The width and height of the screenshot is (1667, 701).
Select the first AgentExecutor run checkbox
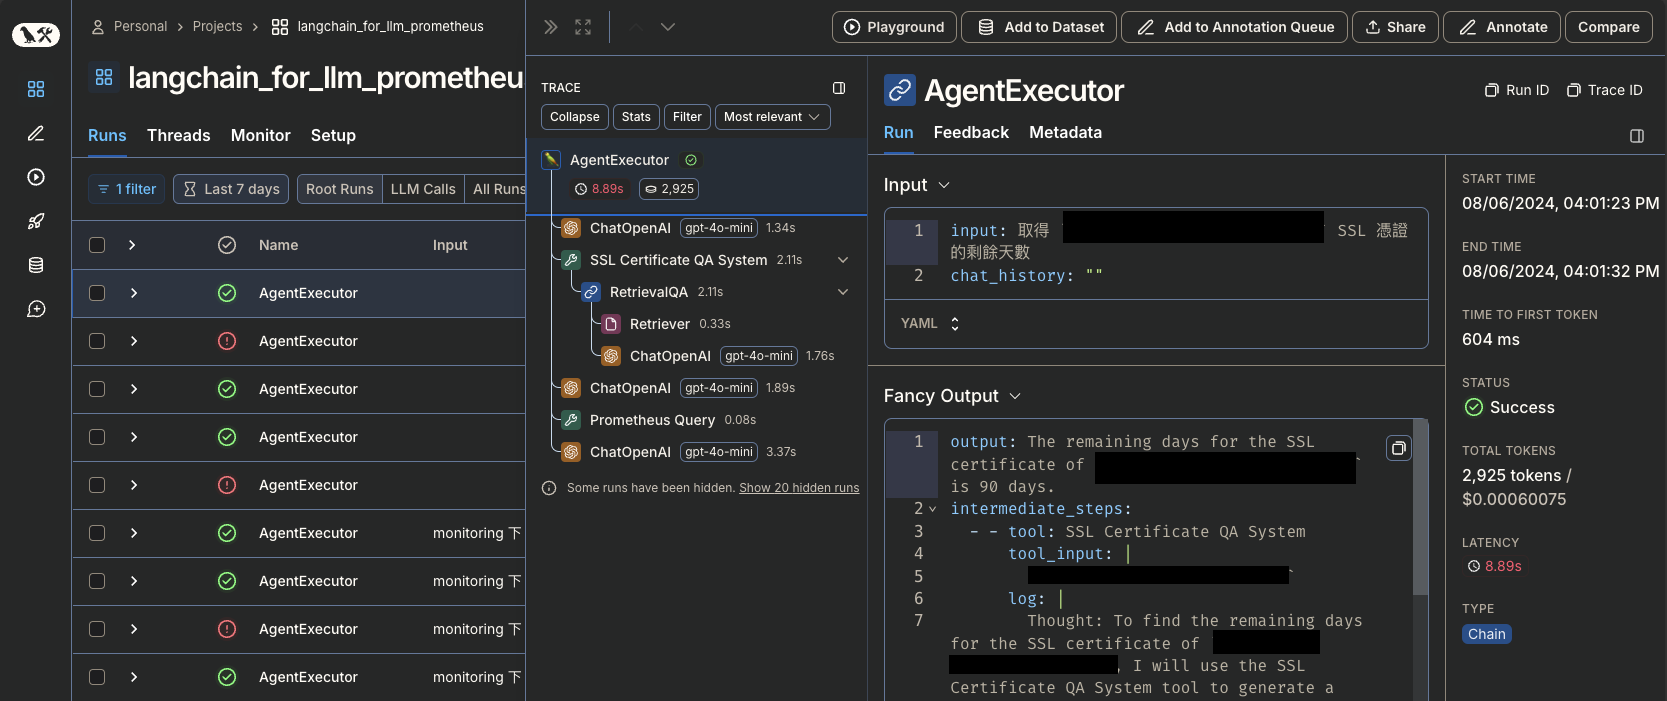pos(97,293)
